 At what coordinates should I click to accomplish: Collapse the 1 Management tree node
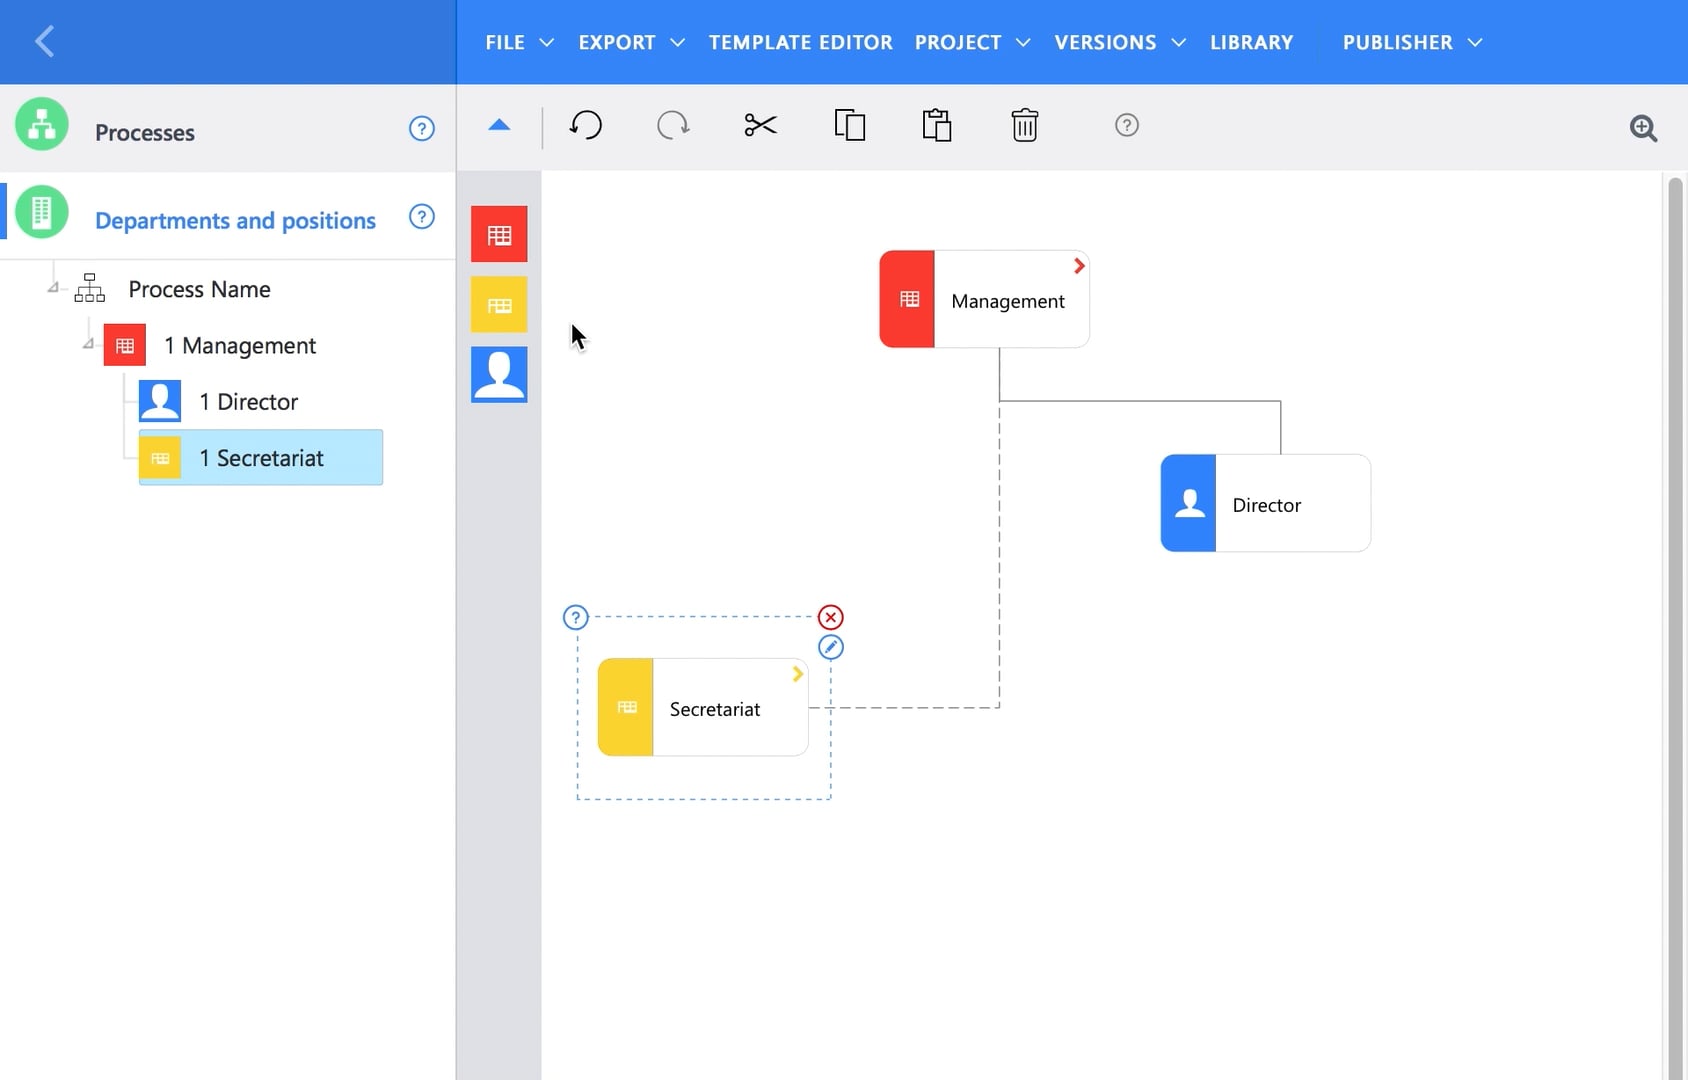(x=87, y=345)
